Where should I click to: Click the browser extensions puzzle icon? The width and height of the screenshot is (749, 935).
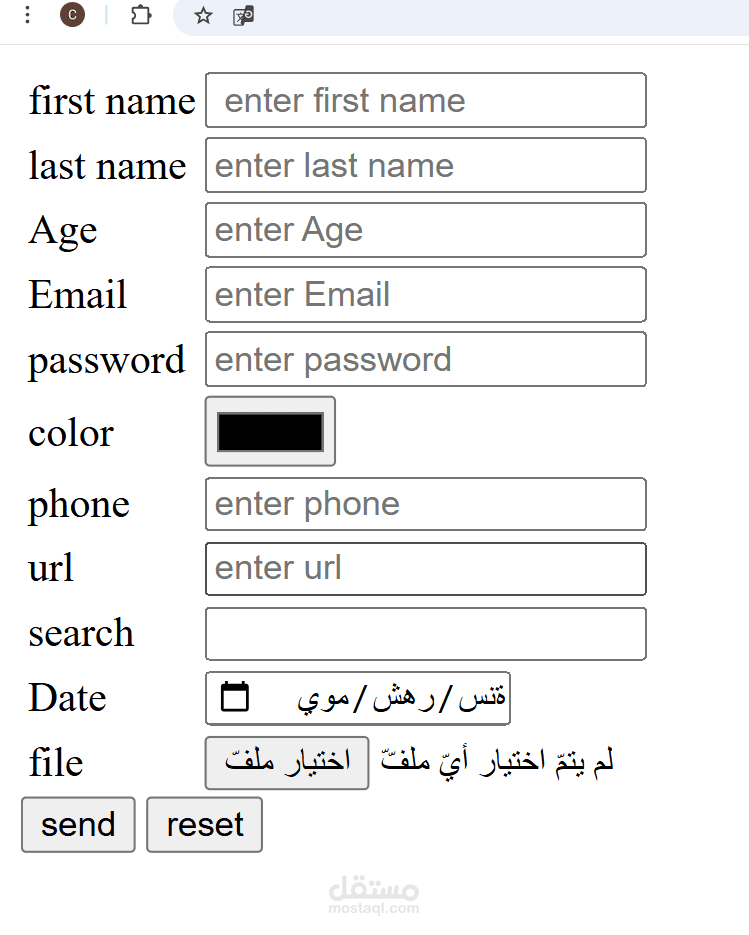click(x=141, y=16)
